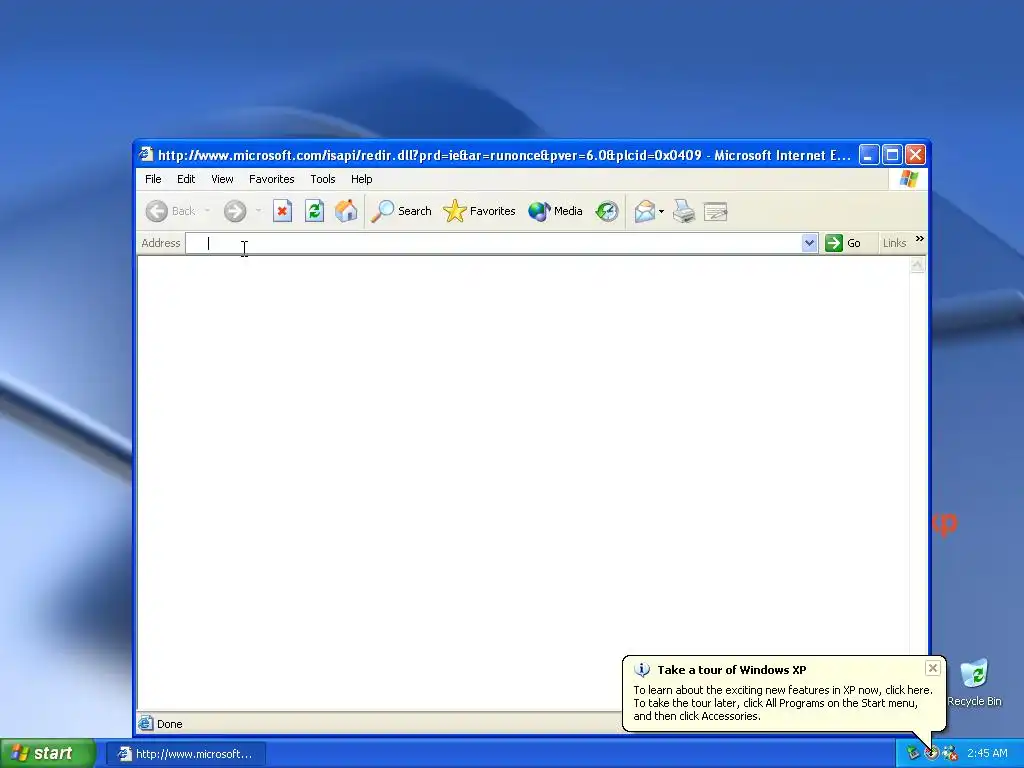This screenshot has height=768, width=1024.
Task: Click the "Done" status bar text
Action: [170, 724]
